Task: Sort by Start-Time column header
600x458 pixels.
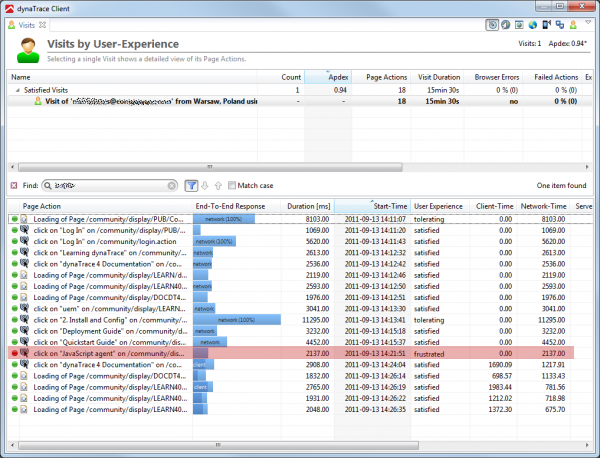Action: (372, 206)
